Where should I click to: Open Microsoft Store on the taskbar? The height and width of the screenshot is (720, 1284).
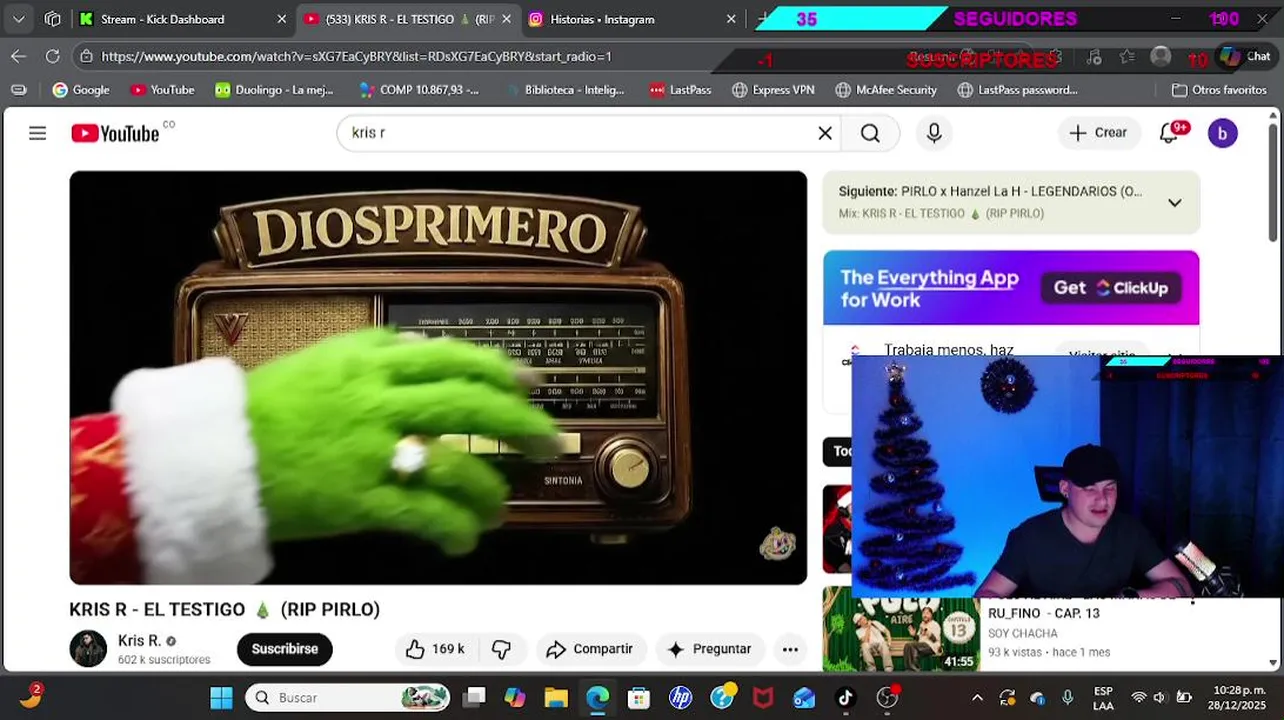(638, 698)
